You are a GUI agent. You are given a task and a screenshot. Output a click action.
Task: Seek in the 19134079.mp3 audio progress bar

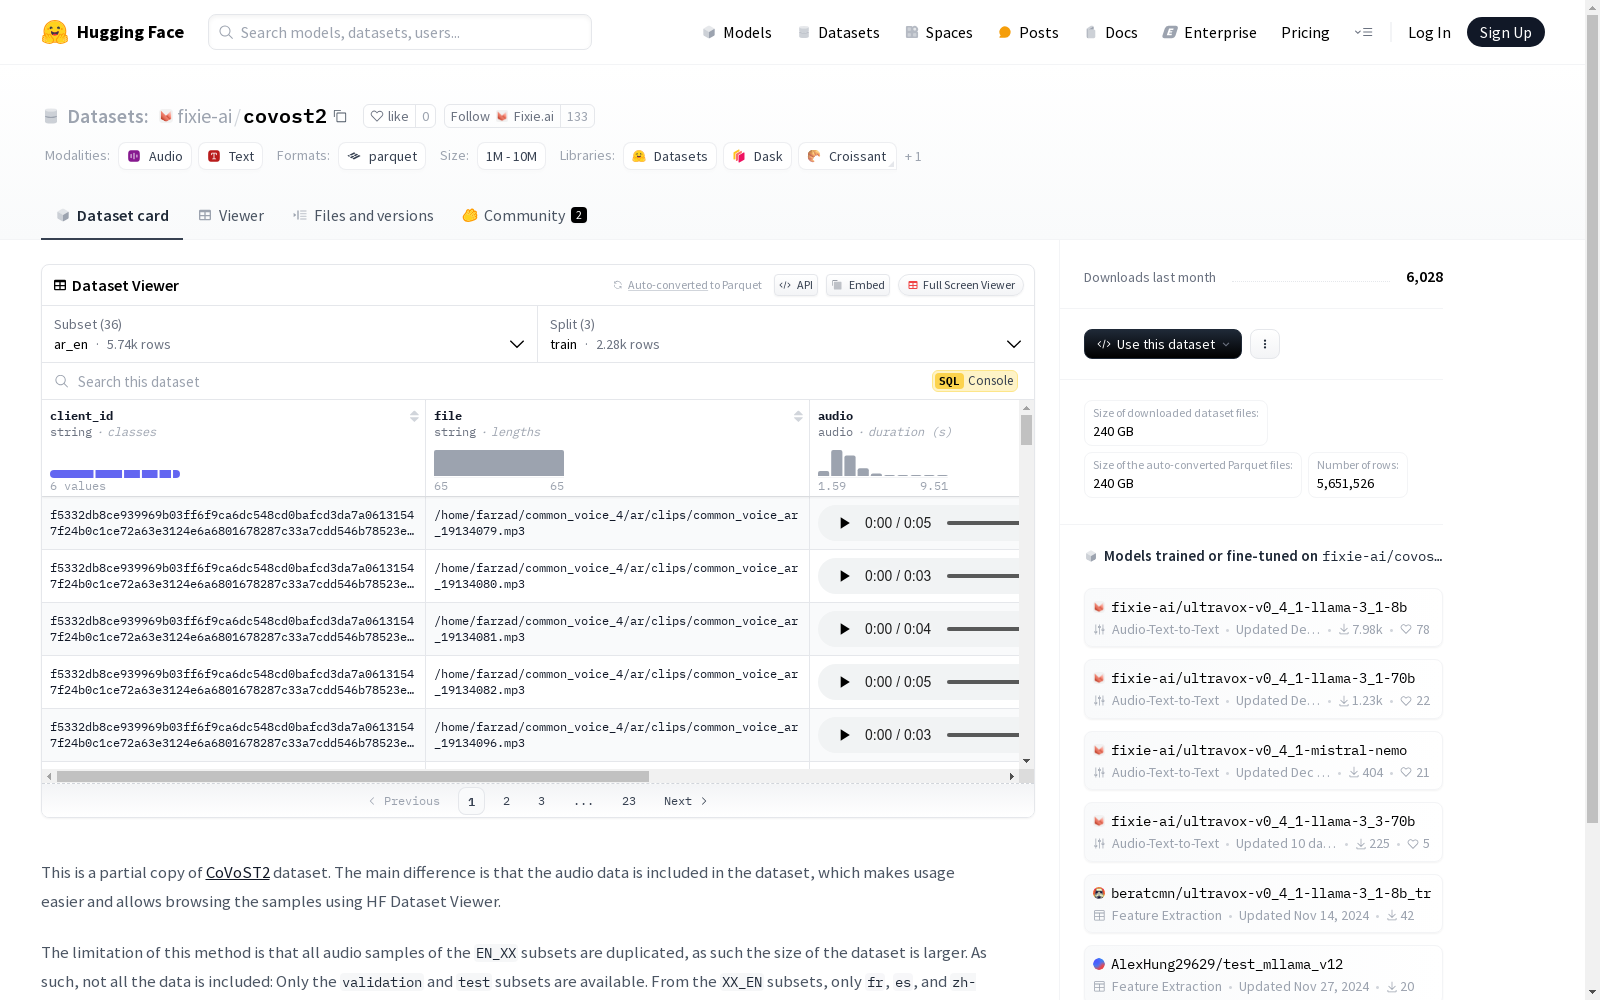point(983,523)
